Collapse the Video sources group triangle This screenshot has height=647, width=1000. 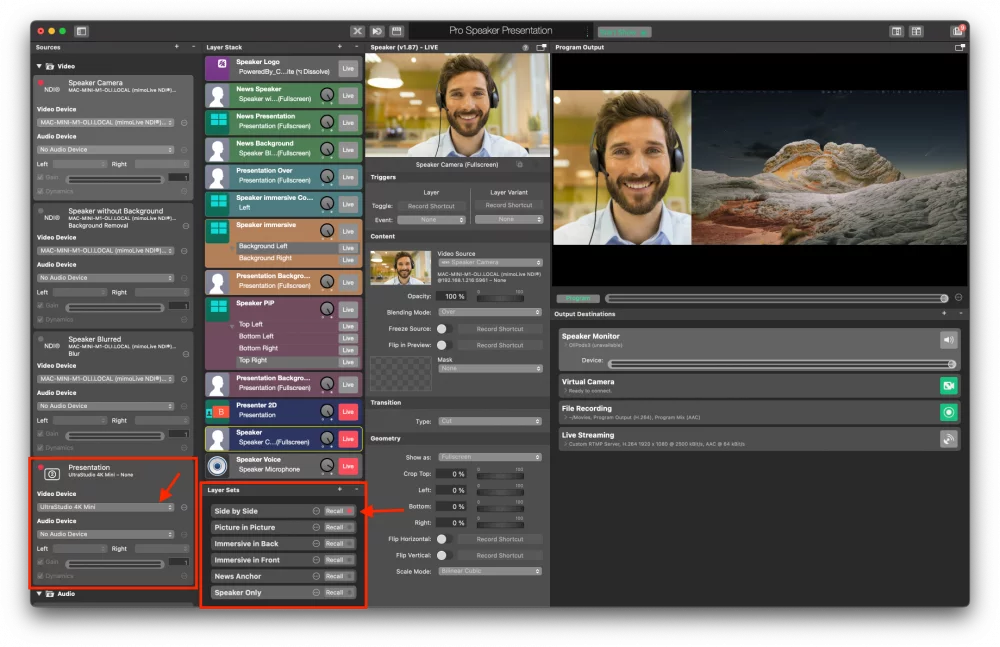point(39,66)
